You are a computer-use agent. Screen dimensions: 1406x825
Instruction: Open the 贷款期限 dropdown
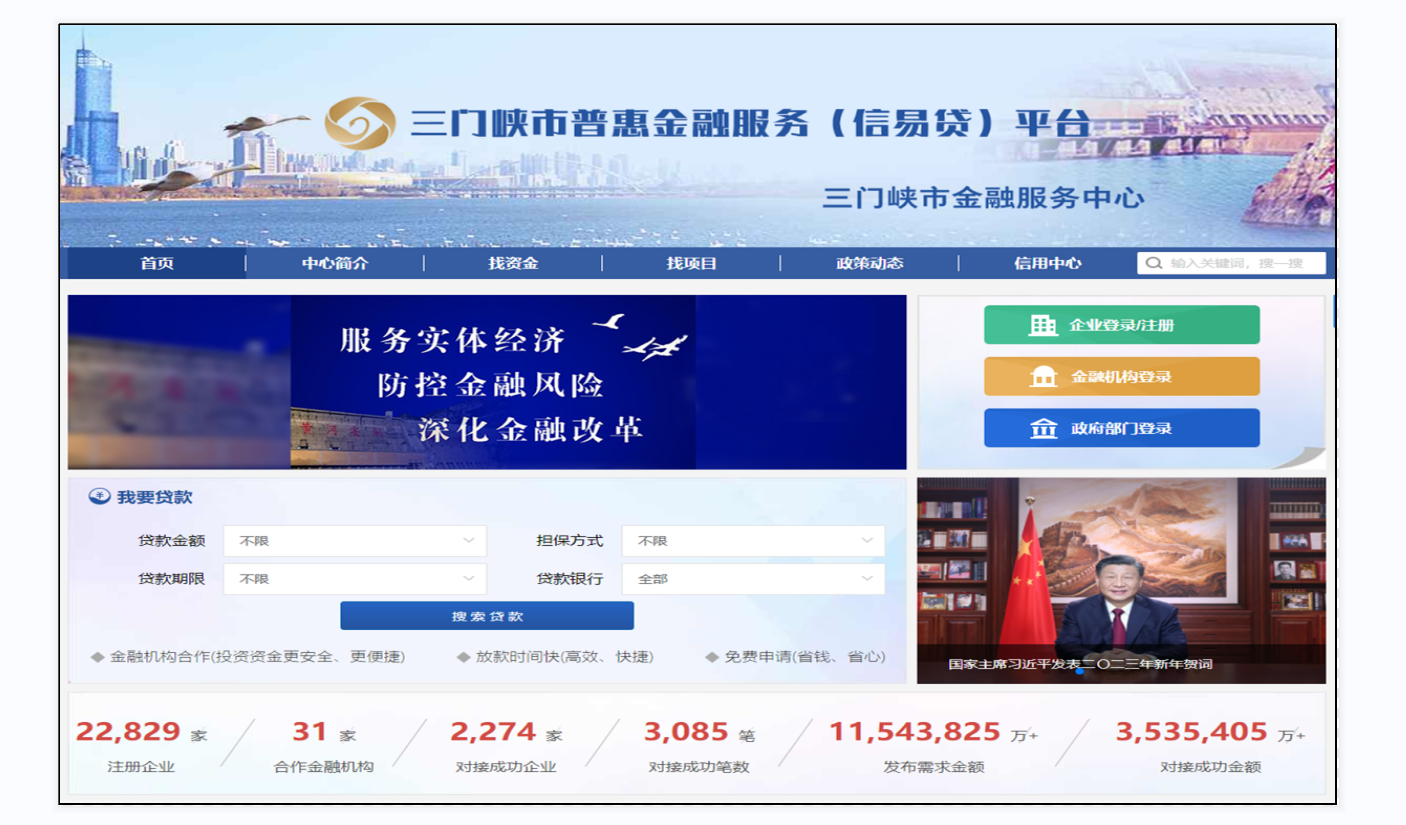point(354,579)
